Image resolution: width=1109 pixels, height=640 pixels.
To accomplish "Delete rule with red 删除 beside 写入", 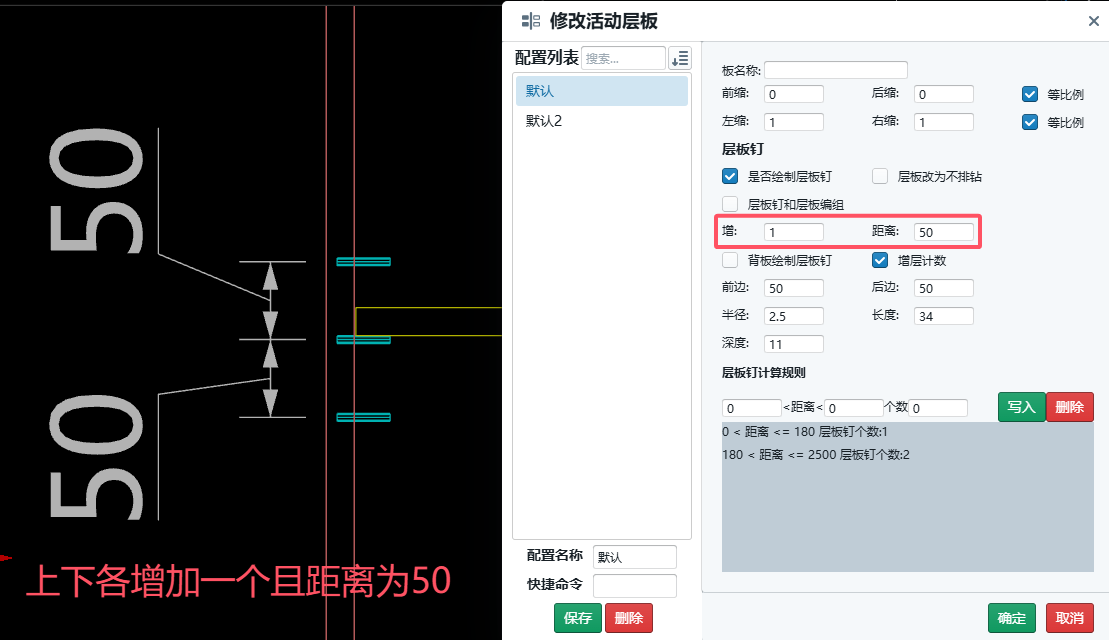I will tap(1069, 407).
